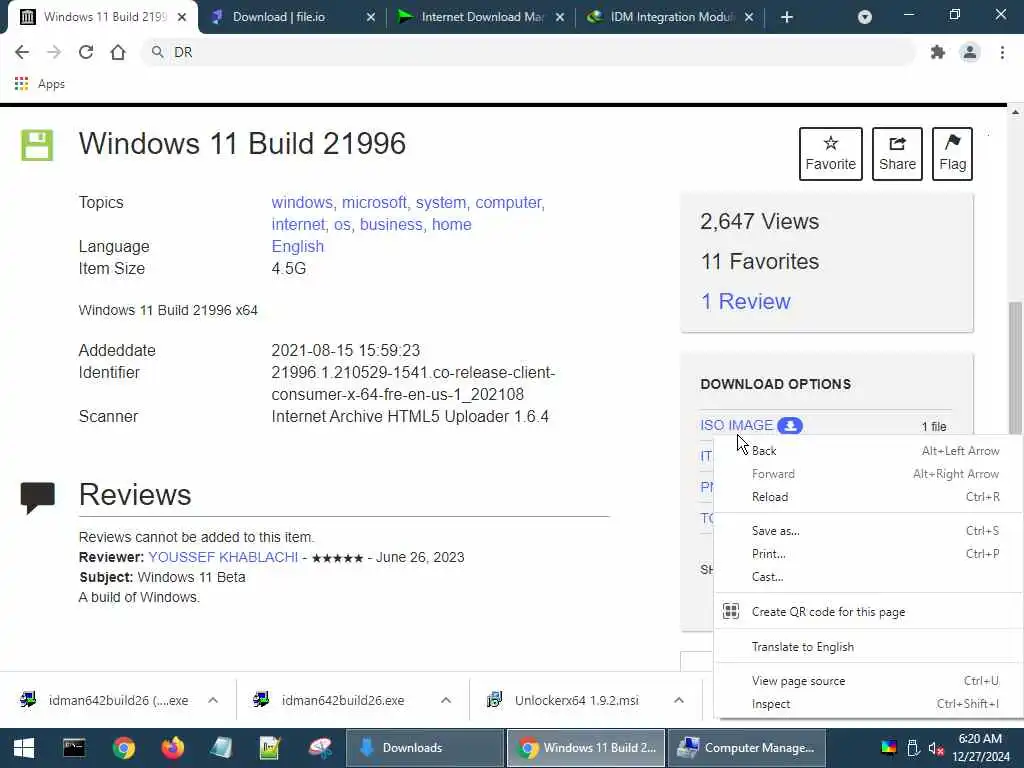Select Inspect in the context menu

pos(868,704)
